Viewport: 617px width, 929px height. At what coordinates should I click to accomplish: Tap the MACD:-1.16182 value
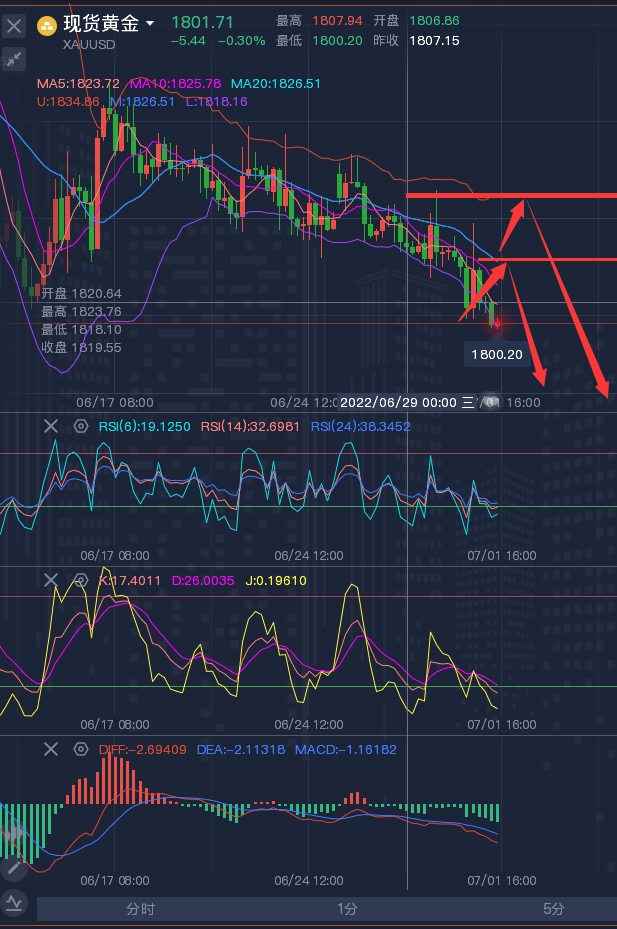coord(346,749)
